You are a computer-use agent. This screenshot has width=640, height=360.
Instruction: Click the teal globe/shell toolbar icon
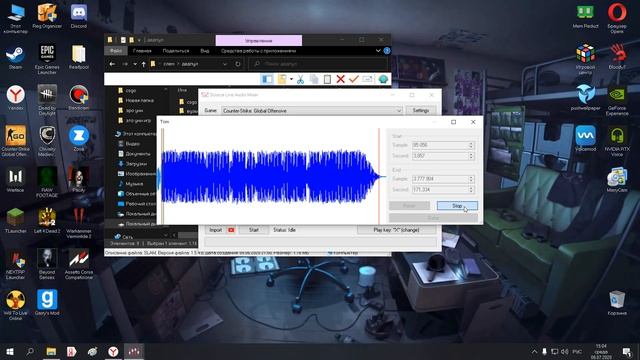(x=383, y=79)
